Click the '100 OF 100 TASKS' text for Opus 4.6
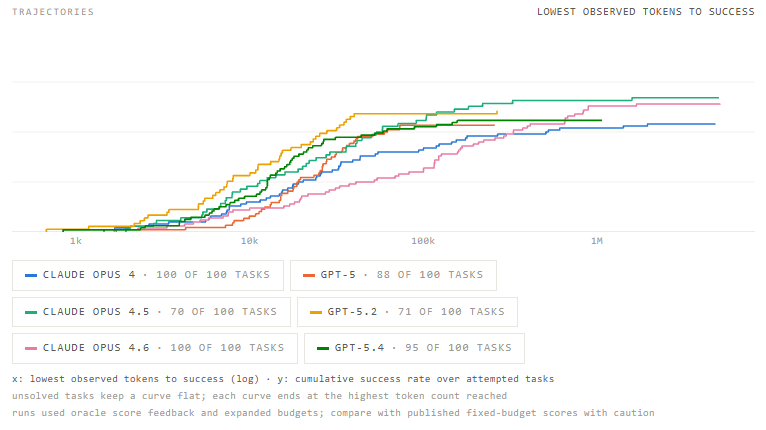Screen dimensions: 766x430 pyautogui.click(x=227, y=348)
